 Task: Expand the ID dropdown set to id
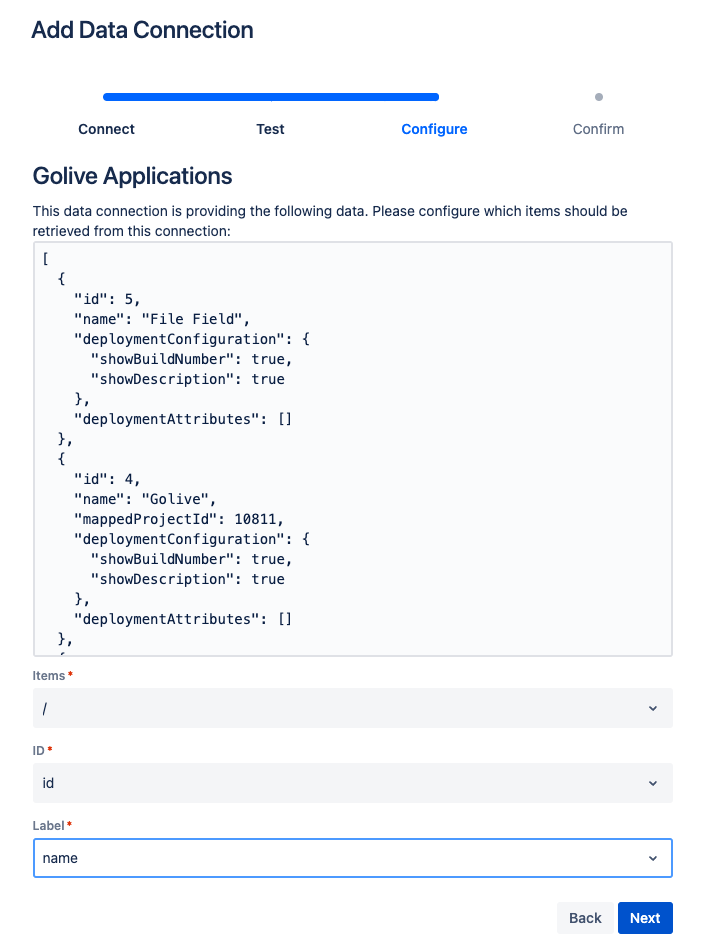[340, 783]
